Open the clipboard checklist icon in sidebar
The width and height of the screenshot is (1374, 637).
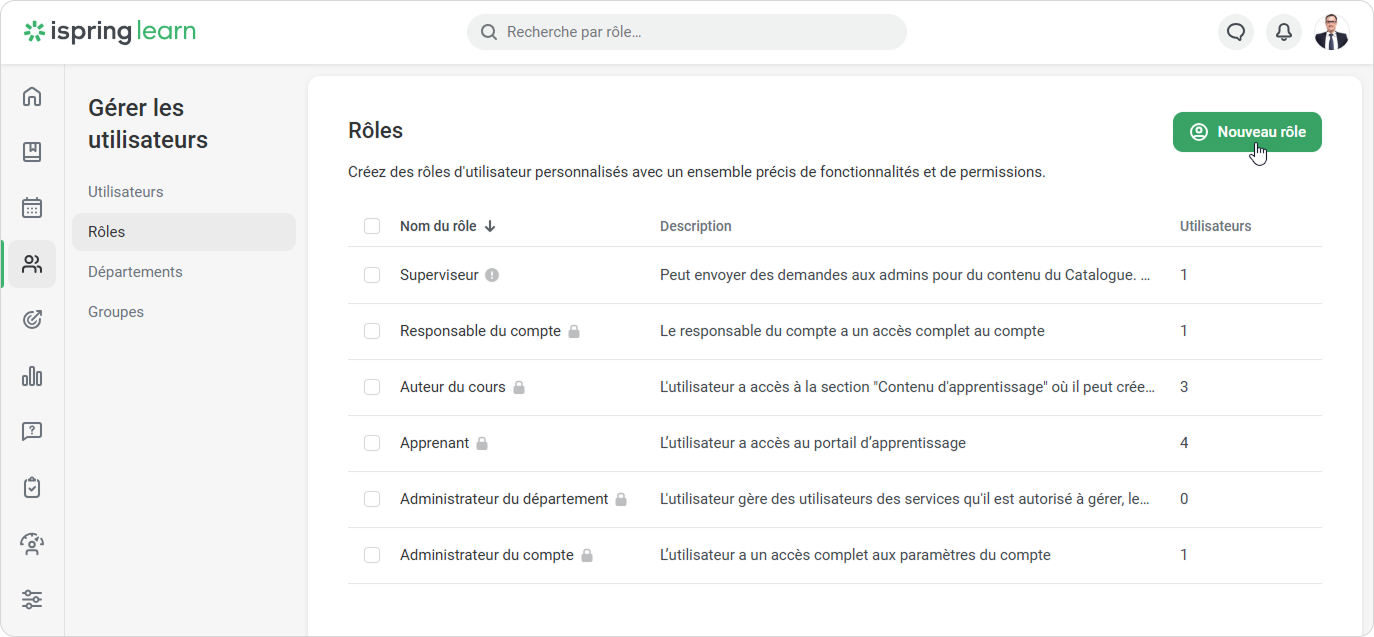tap(32, 488)
